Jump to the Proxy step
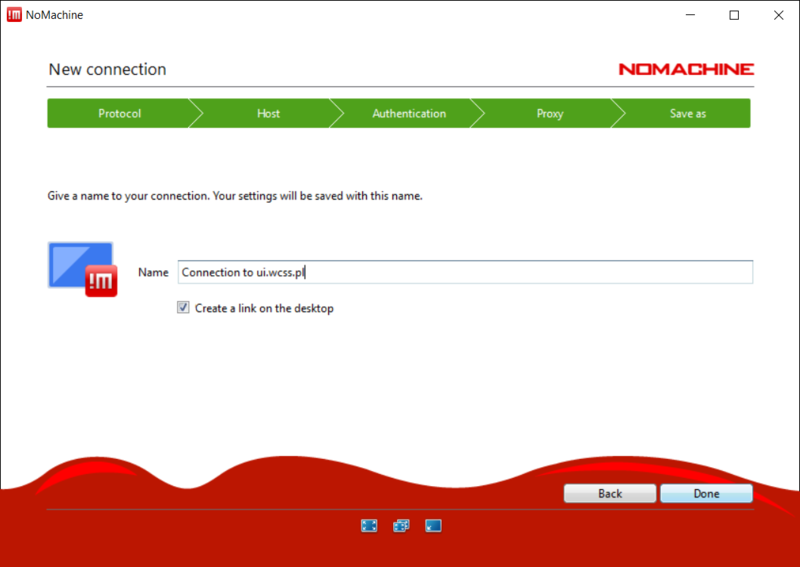The height and width of the screenshot is (567, 800). click(550, 114)
